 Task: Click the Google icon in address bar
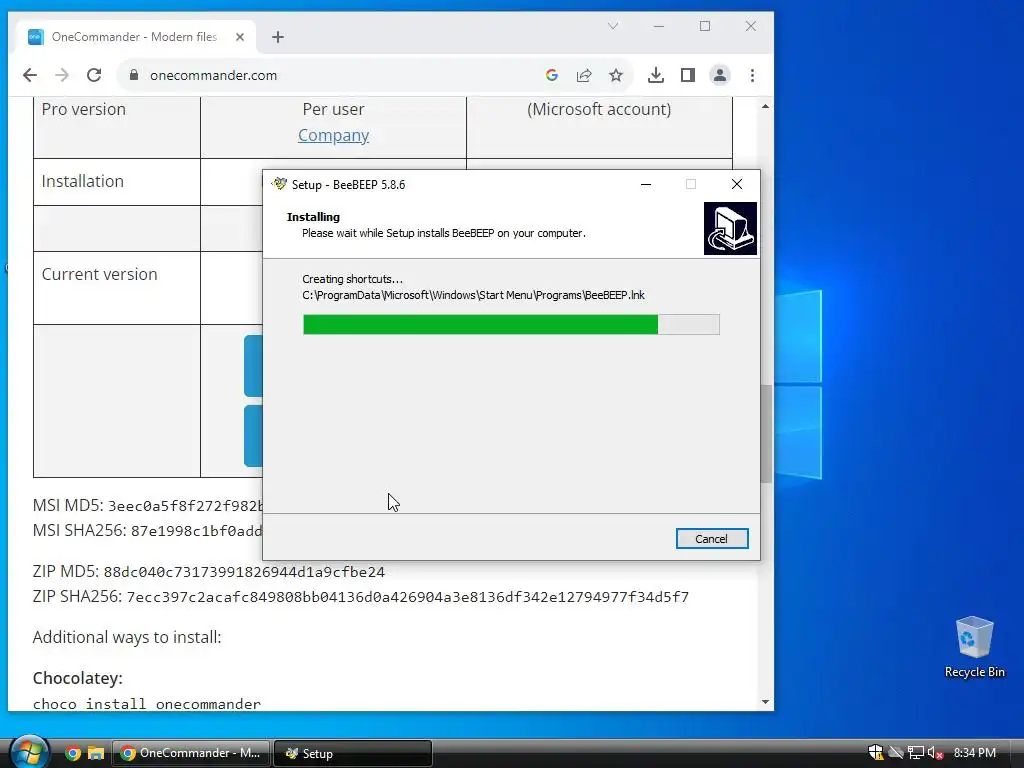(x=552, y=75)
